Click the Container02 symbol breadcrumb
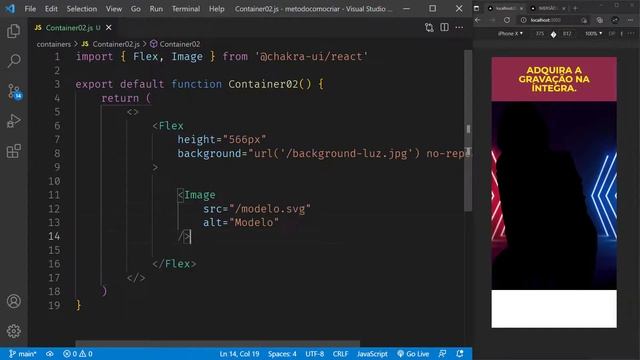The image size is (640, 360). click(x=175, y=44)
